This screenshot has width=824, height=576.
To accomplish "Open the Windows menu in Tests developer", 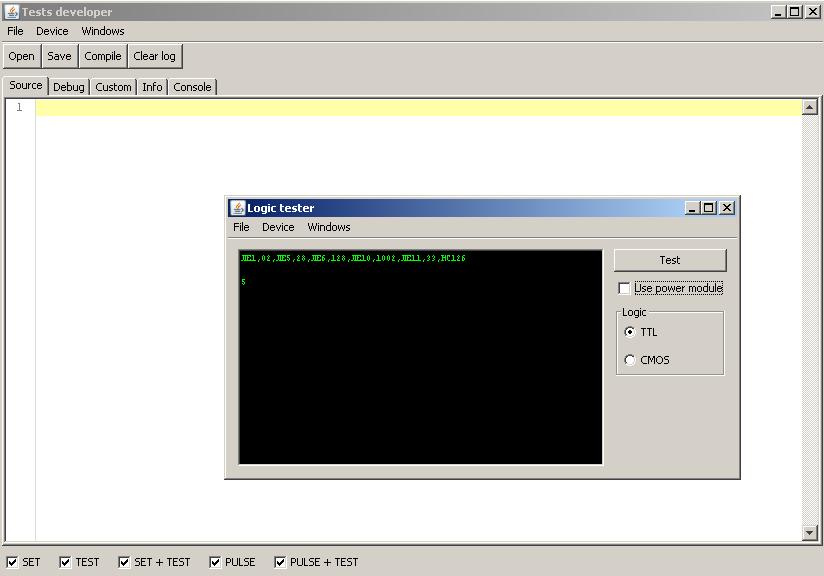I will coord(103,31).
